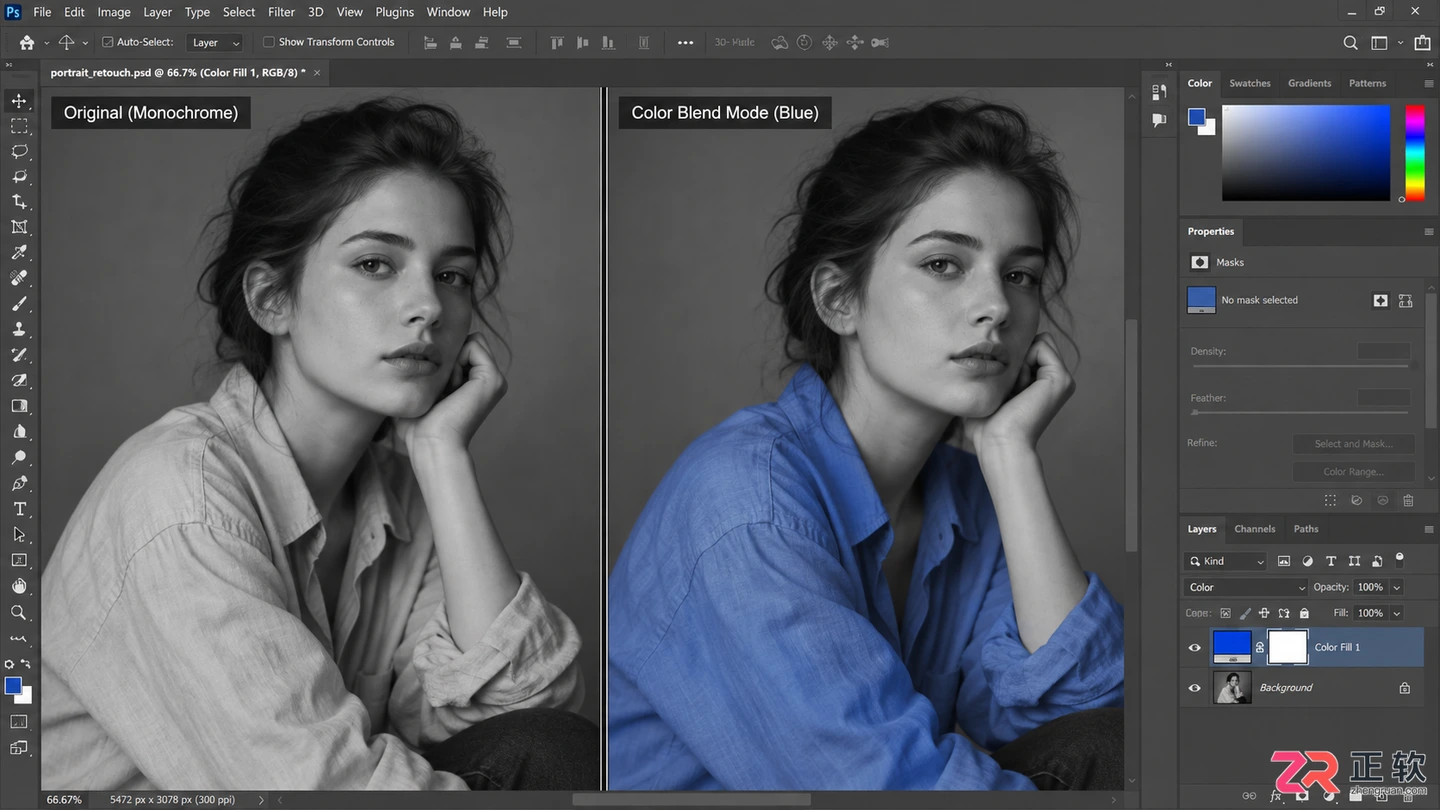The height and width of the screenshot is (810, 1440).
Task: Select the Rectangular Marquee tool
Action: tap(19, 126)
